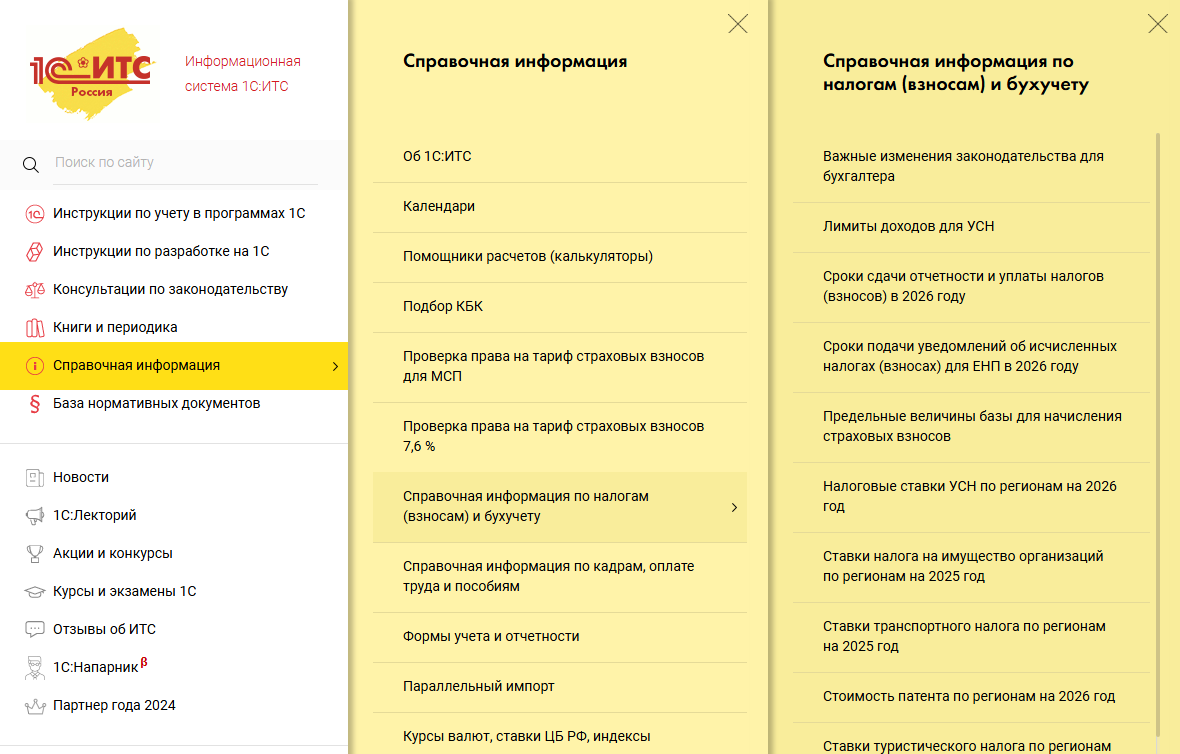Open Инструкции по учету в программах 1С

[179, 214]
